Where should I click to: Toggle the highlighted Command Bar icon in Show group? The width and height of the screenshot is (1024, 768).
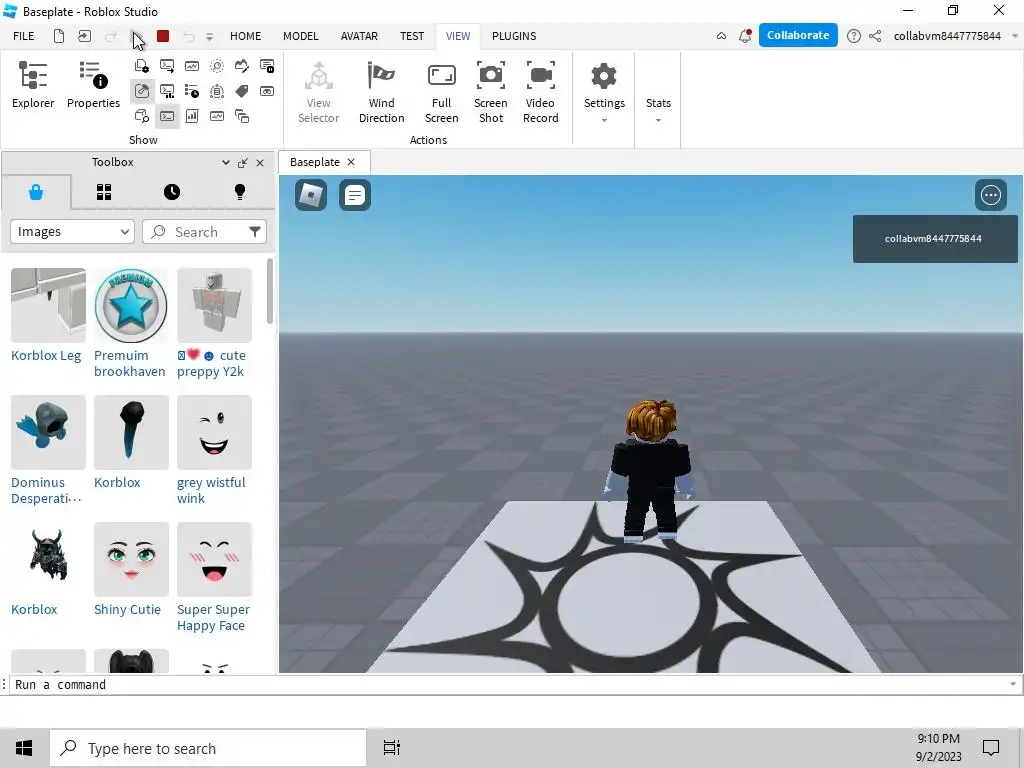(x=167, y=116)
